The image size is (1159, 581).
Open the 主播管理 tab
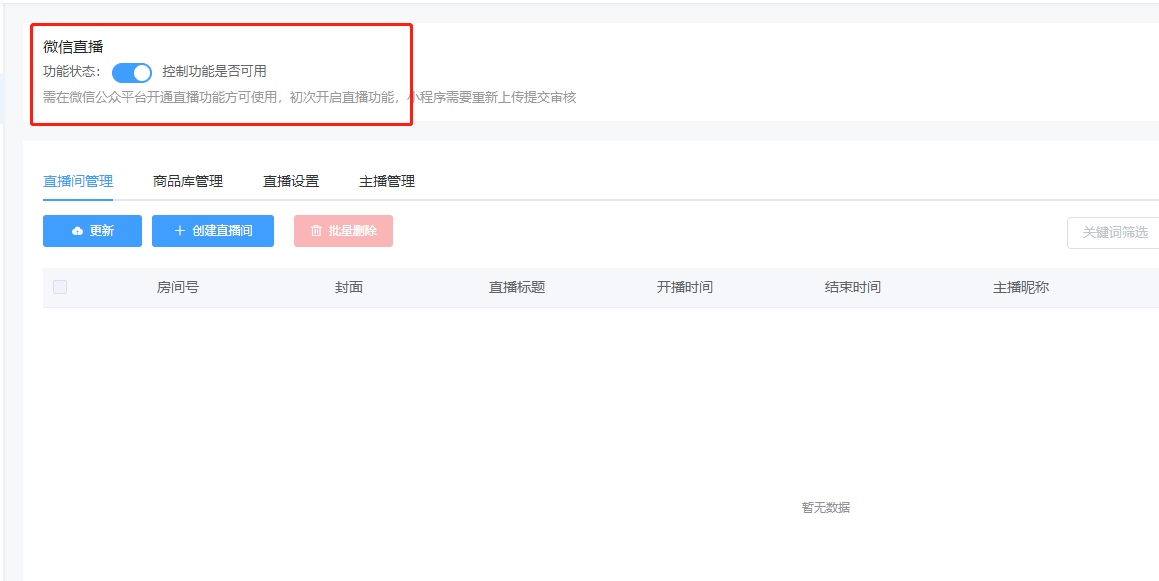(x=387, y=181)
